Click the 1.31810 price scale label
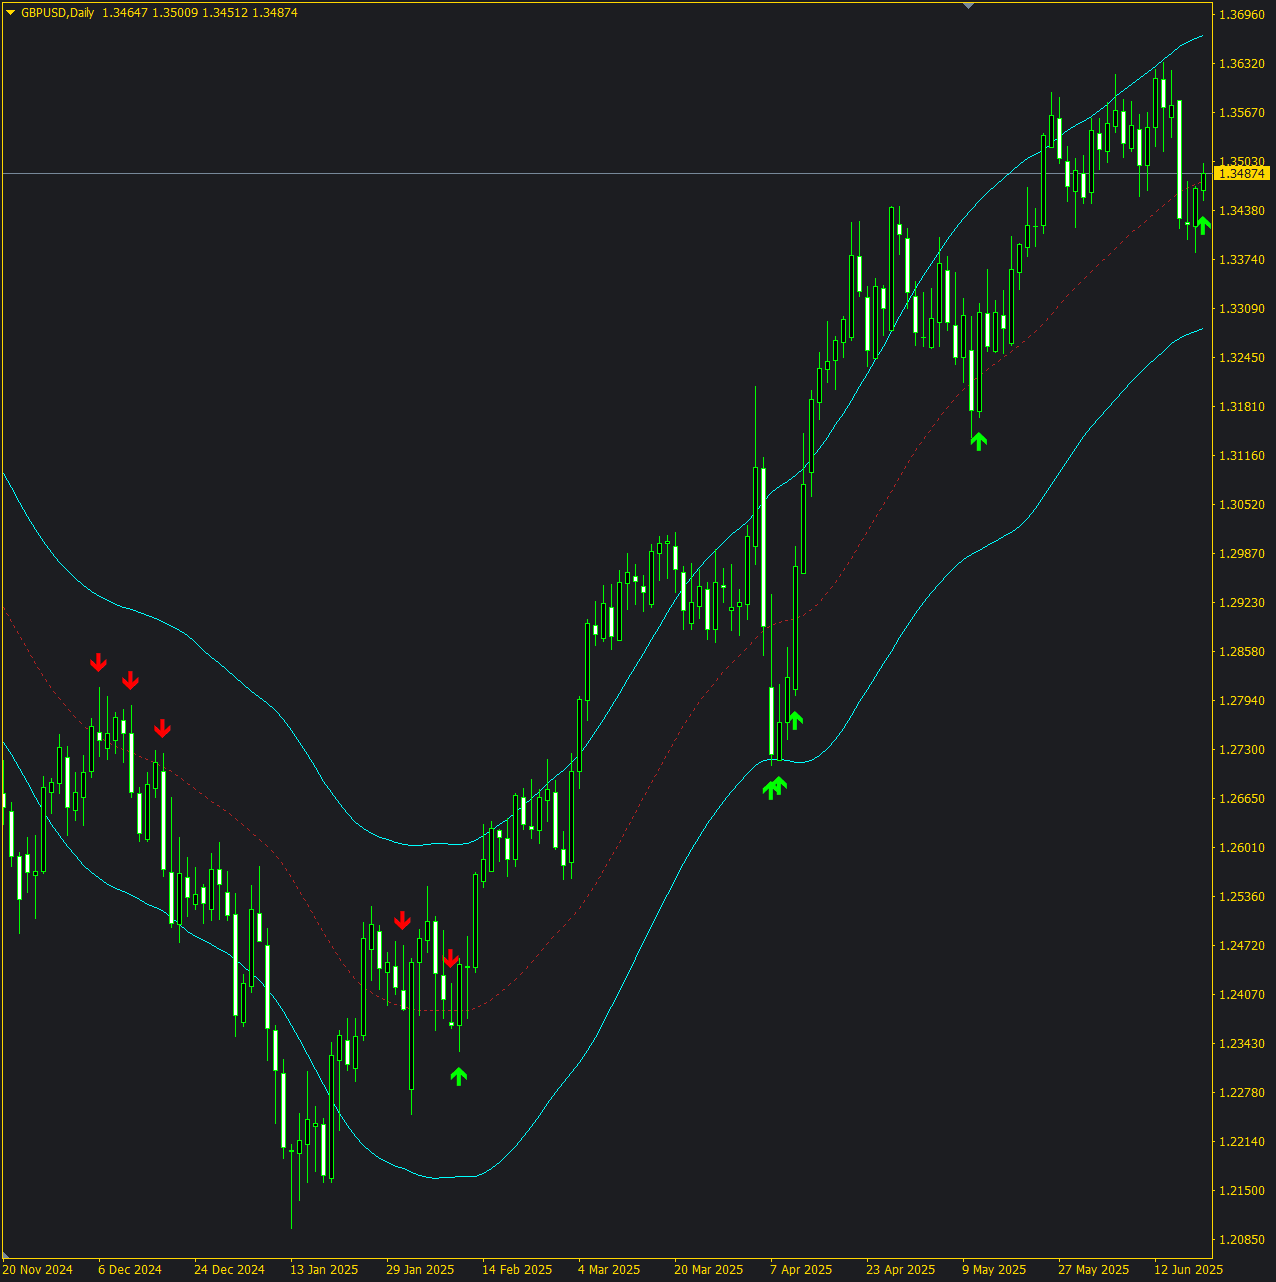The height and width of the screenshot is (1282, 1276). 1243,407
